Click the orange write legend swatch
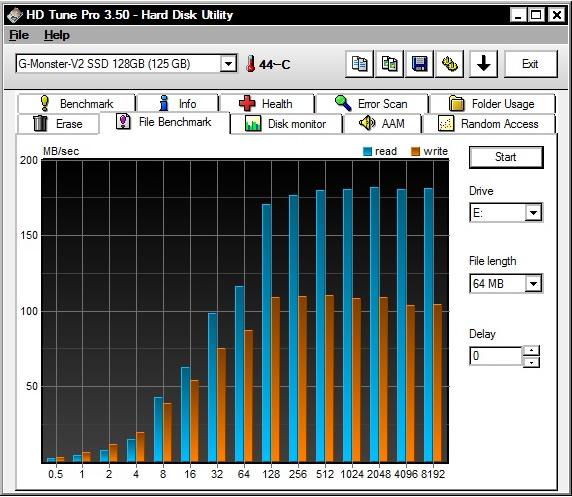572x497 pixels. coord(415,151)
